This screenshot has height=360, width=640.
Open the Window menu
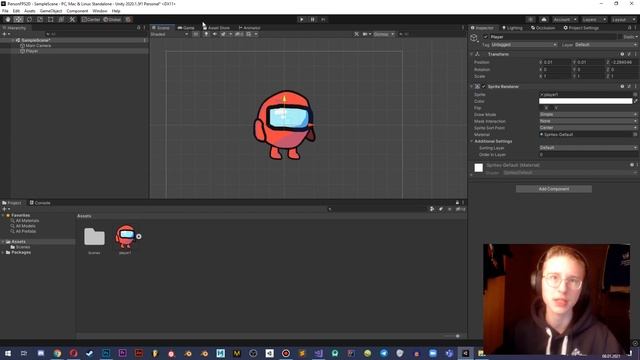(x=100, y=11)
